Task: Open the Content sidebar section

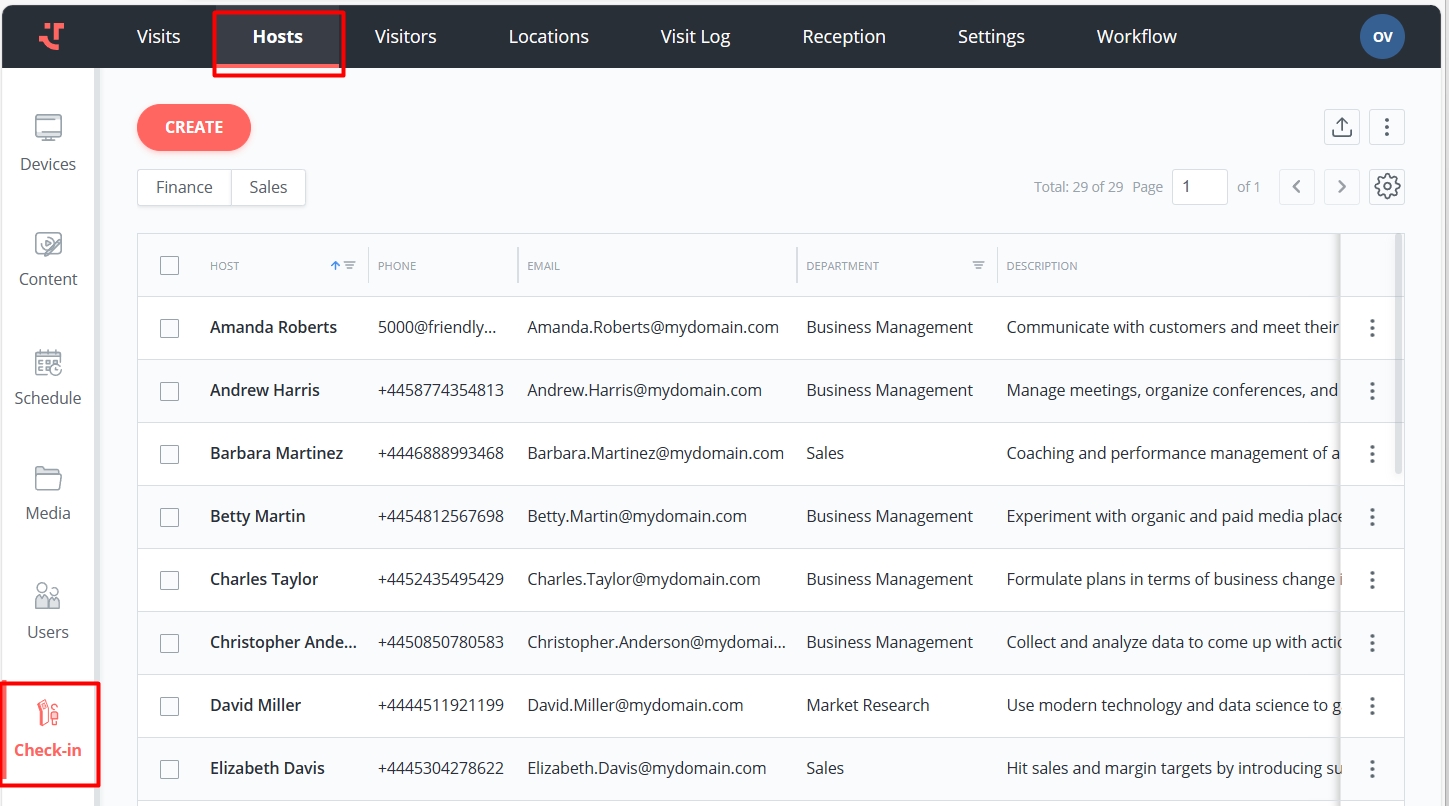Action: (x=48, y=258)
